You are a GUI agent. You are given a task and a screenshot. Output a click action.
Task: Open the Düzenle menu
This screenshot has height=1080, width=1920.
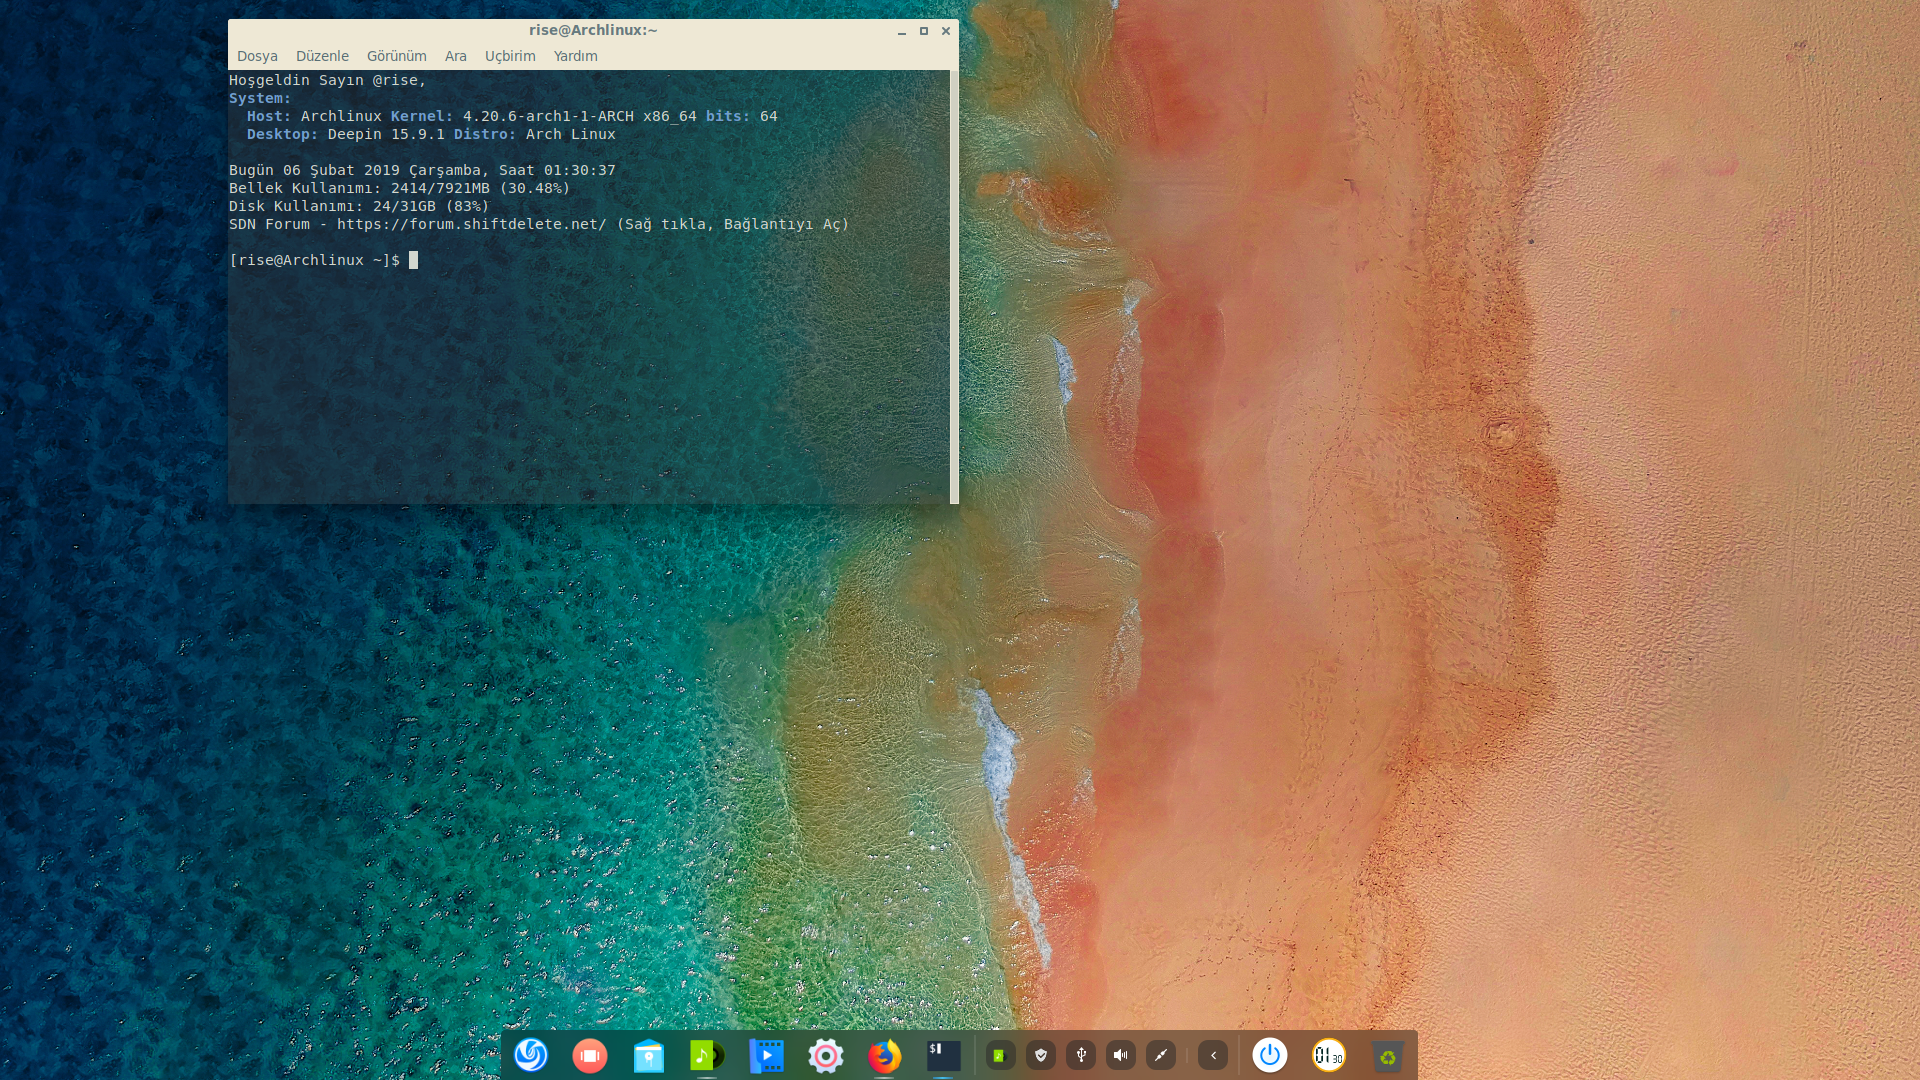tap(322, 56)
